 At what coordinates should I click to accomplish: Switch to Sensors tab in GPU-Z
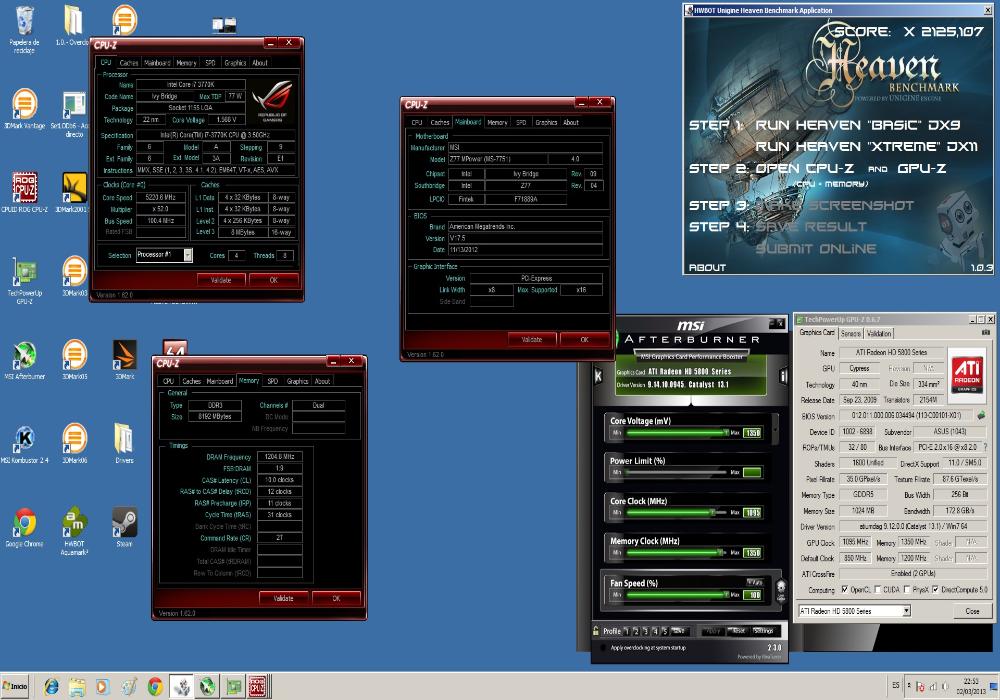(851, 333)
